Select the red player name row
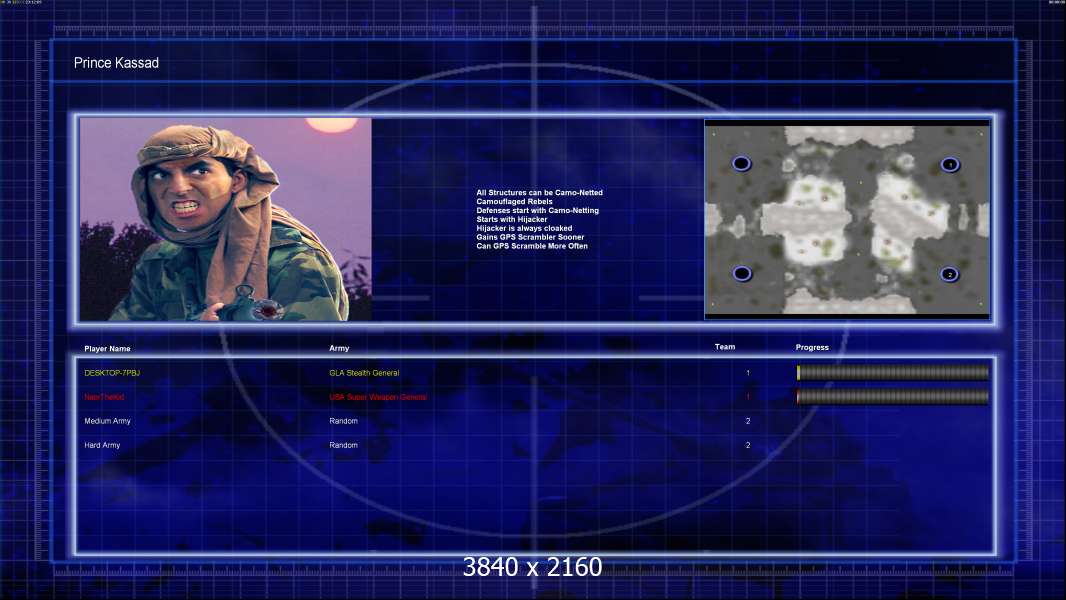1066x600 pixels. pos(104,397)
